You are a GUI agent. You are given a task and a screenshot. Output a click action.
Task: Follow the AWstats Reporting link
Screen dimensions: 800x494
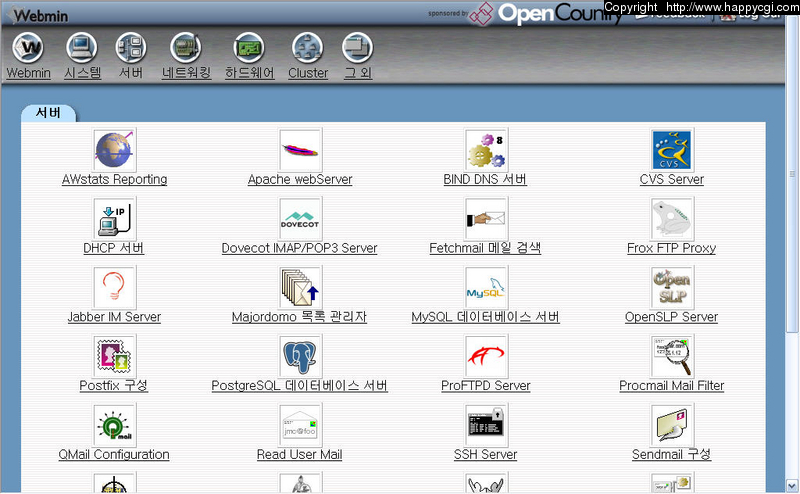tap(114, 180)
